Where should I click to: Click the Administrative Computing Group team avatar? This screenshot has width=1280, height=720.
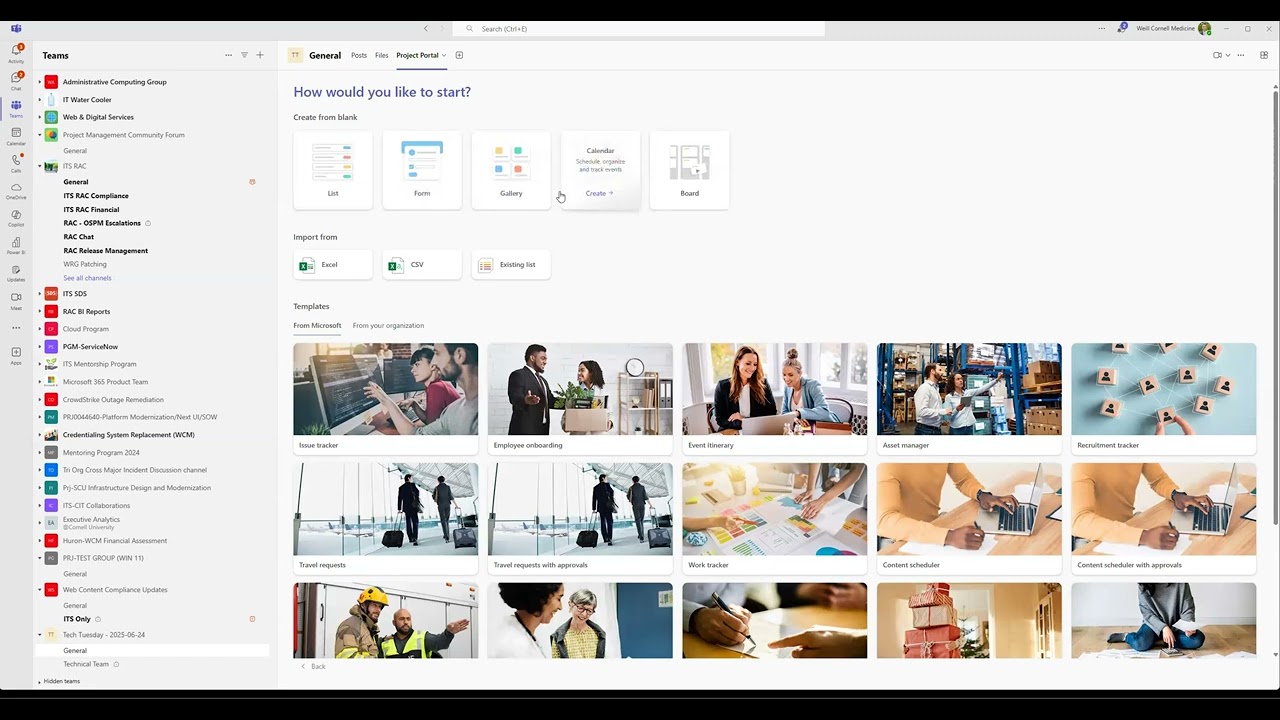(x=51, y=82)
